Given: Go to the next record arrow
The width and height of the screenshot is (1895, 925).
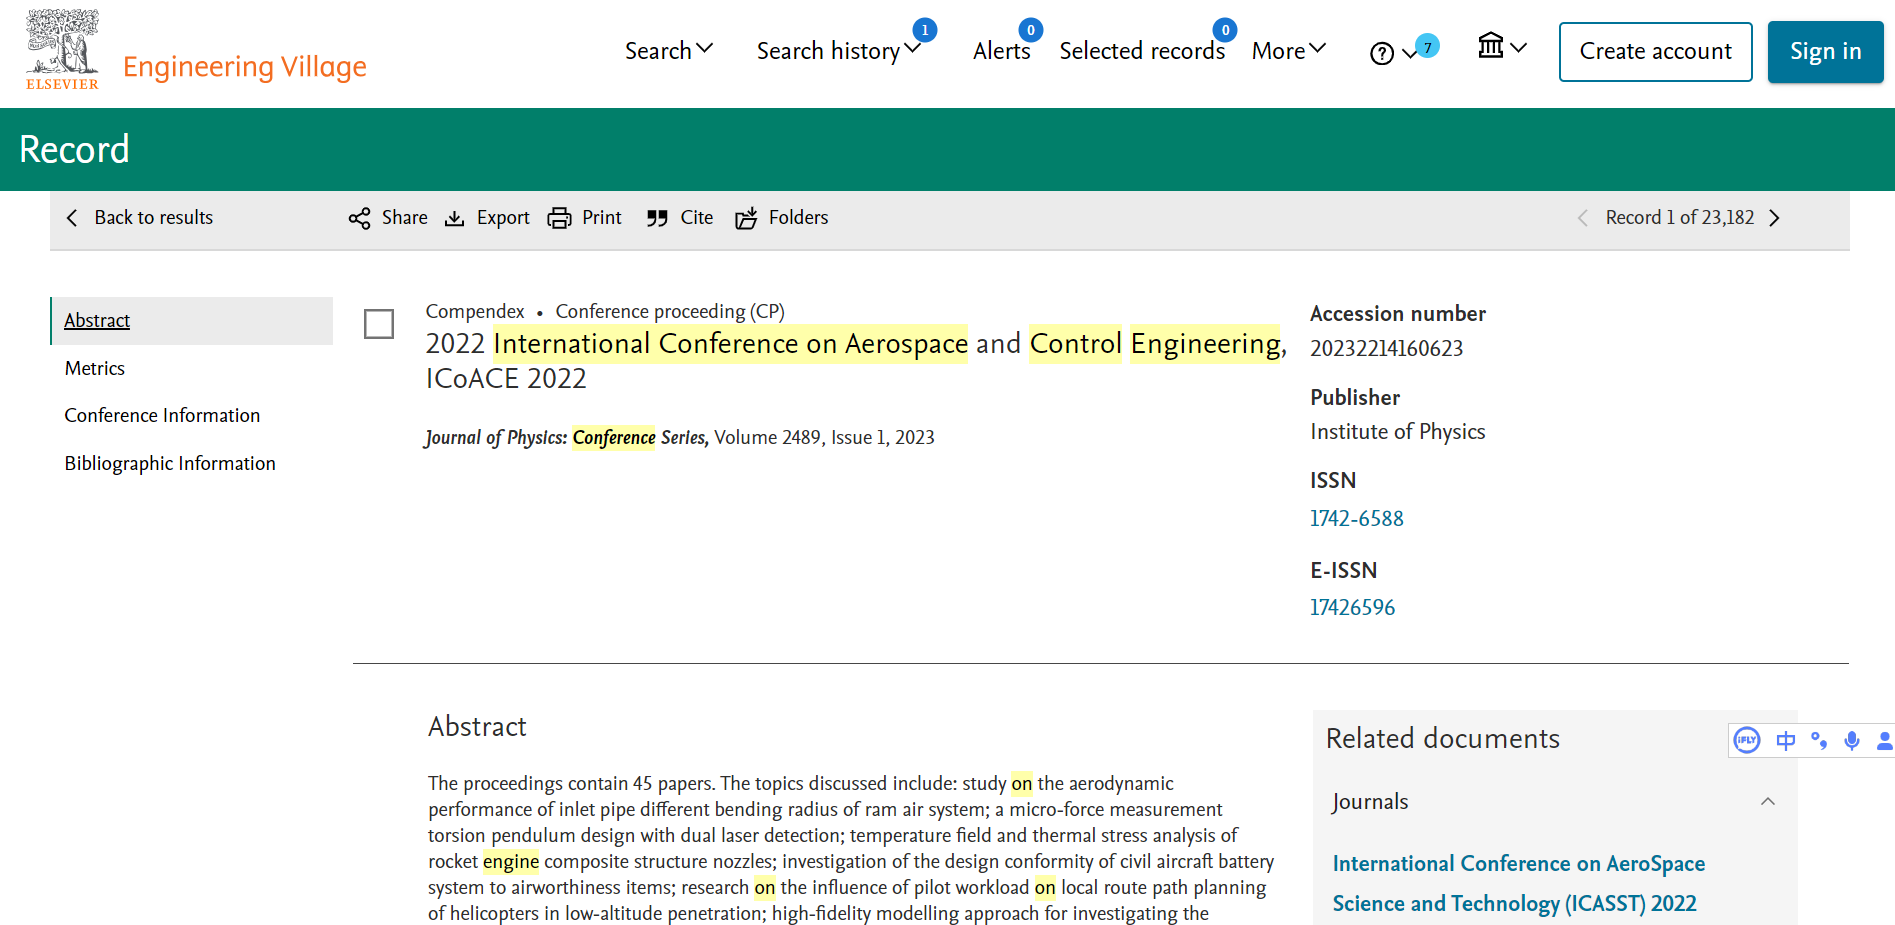Looking at the screenshot, I should 1775,218.
